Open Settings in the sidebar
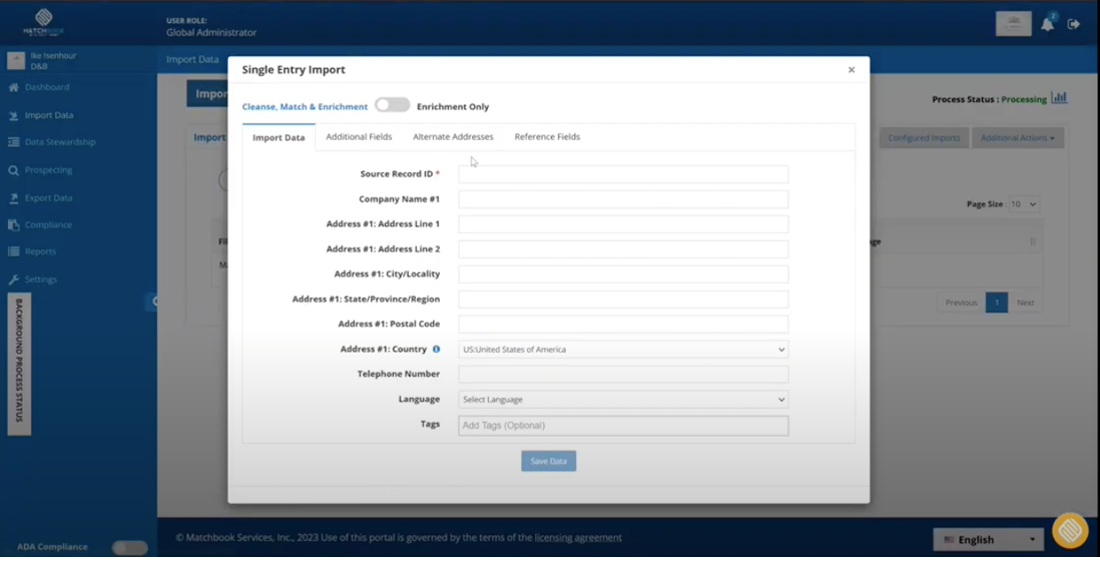This screenshot has width=1100, height=562. (x=41, y=280)
